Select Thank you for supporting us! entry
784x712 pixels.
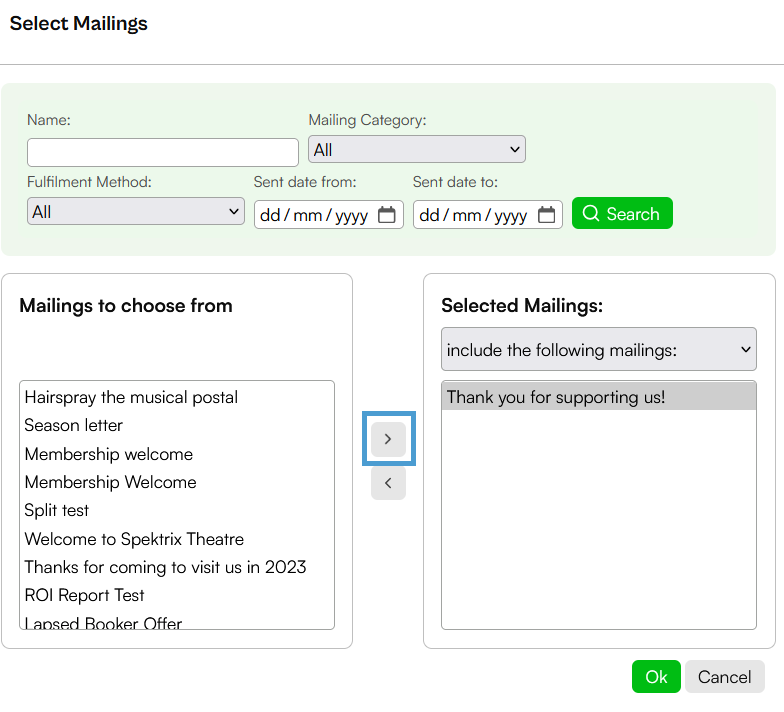click(x=598, y=396)
